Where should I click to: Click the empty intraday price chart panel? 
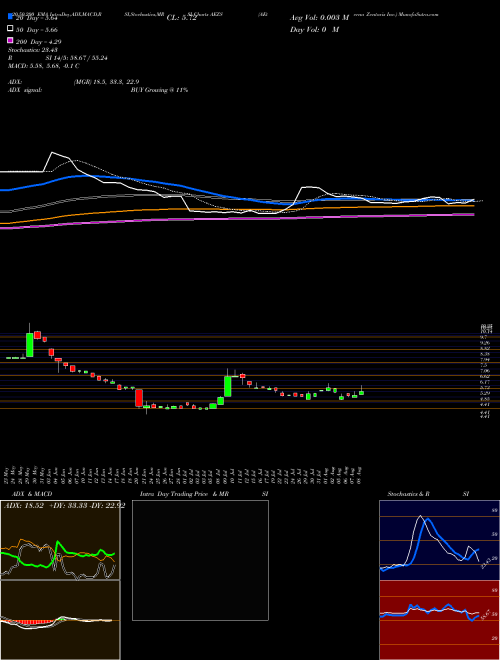click(200, 560)
